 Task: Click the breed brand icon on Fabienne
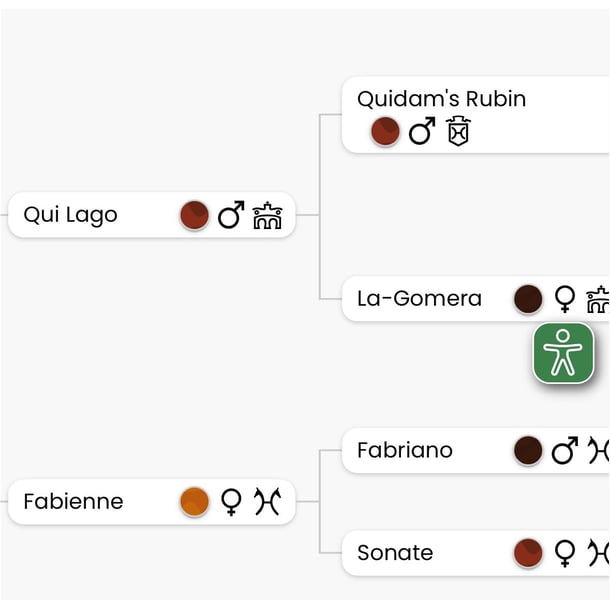point(266,502)
